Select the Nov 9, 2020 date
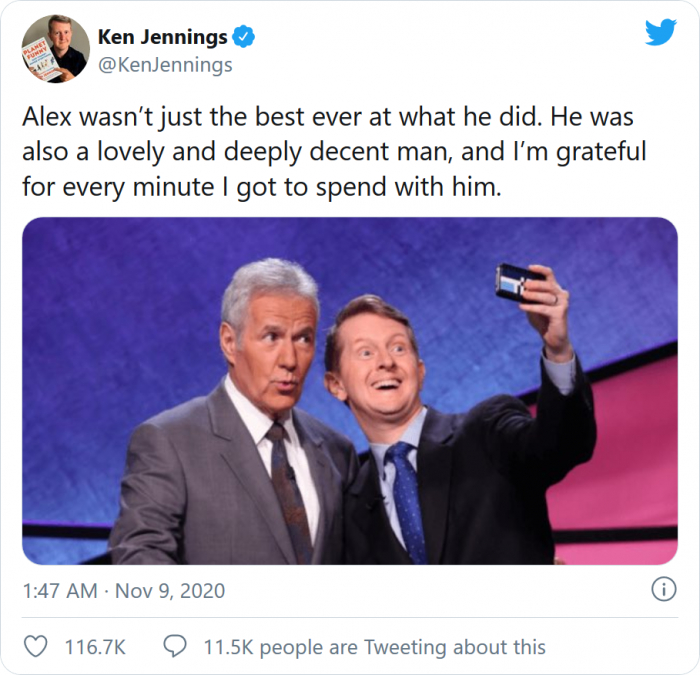This screenshot has height=675, width=700. [170, 591]
